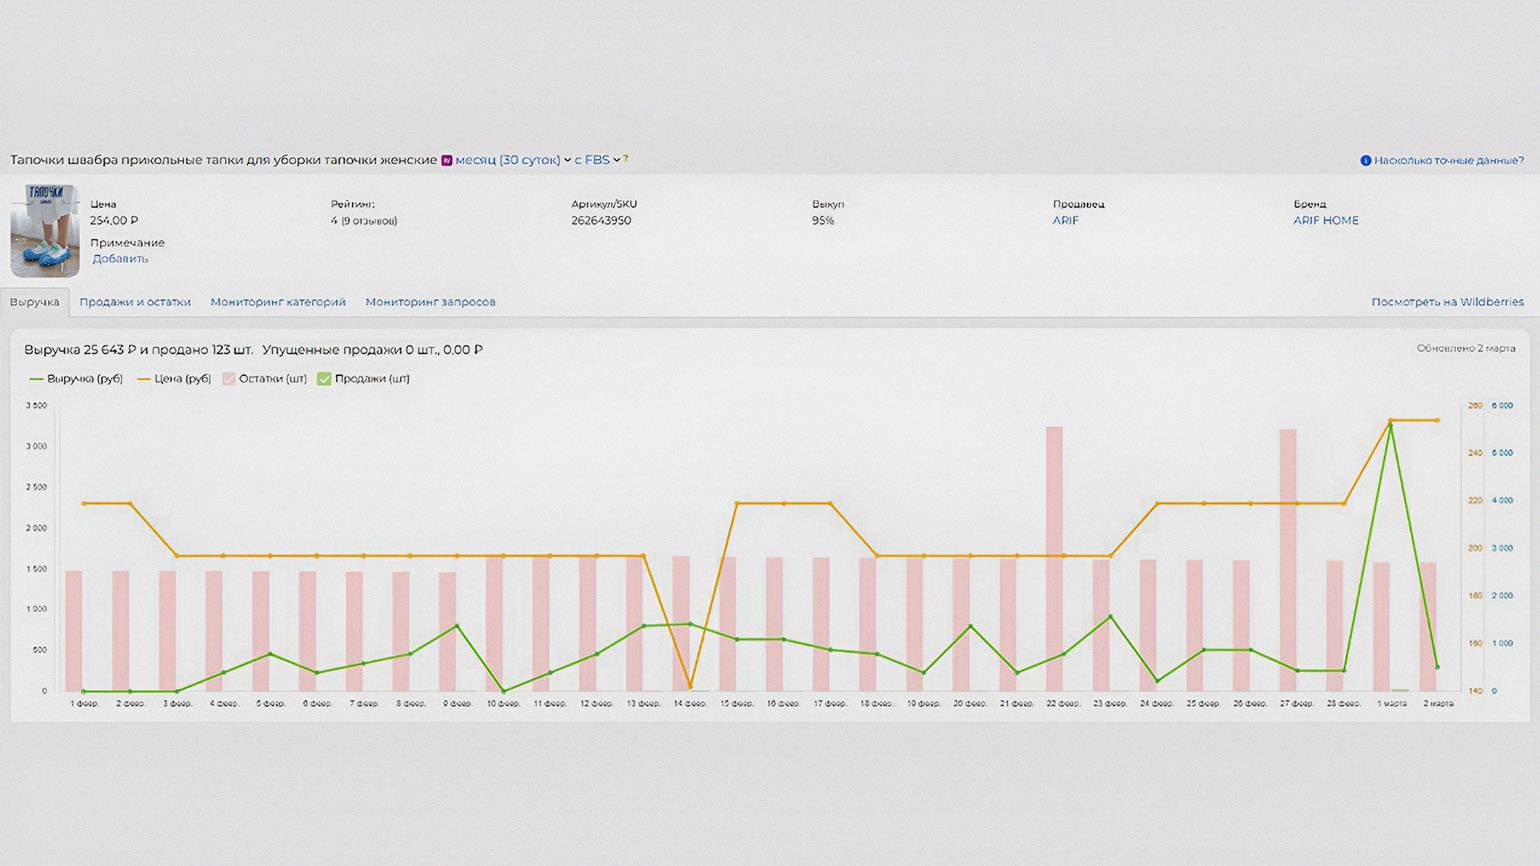
Task: Toggle the Остатки (шт) legend checkbox
Action: tap(229, 379)
